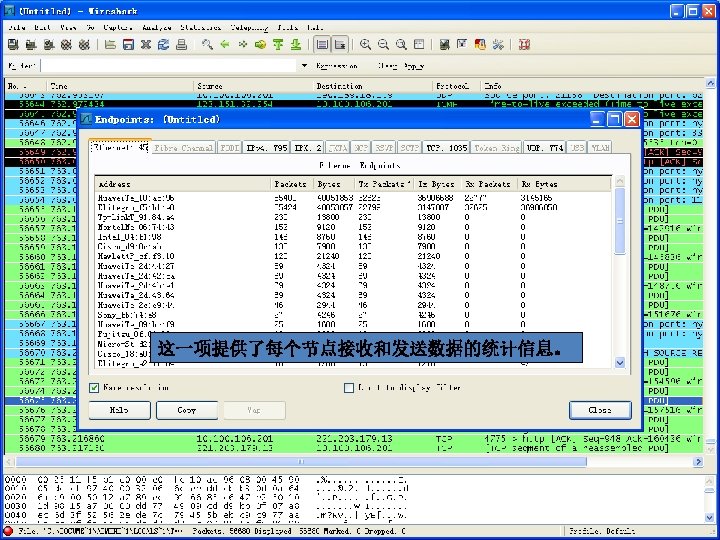This screenshot has height=540, width=720.
Task: Go back in packet history arrow
Action: pos(225,45)
